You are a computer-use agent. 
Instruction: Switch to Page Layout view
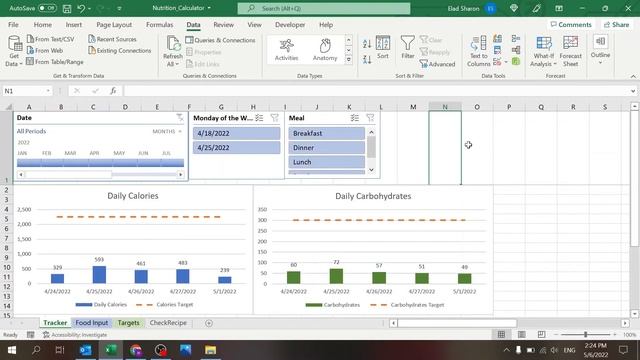(x=521, y=335)
